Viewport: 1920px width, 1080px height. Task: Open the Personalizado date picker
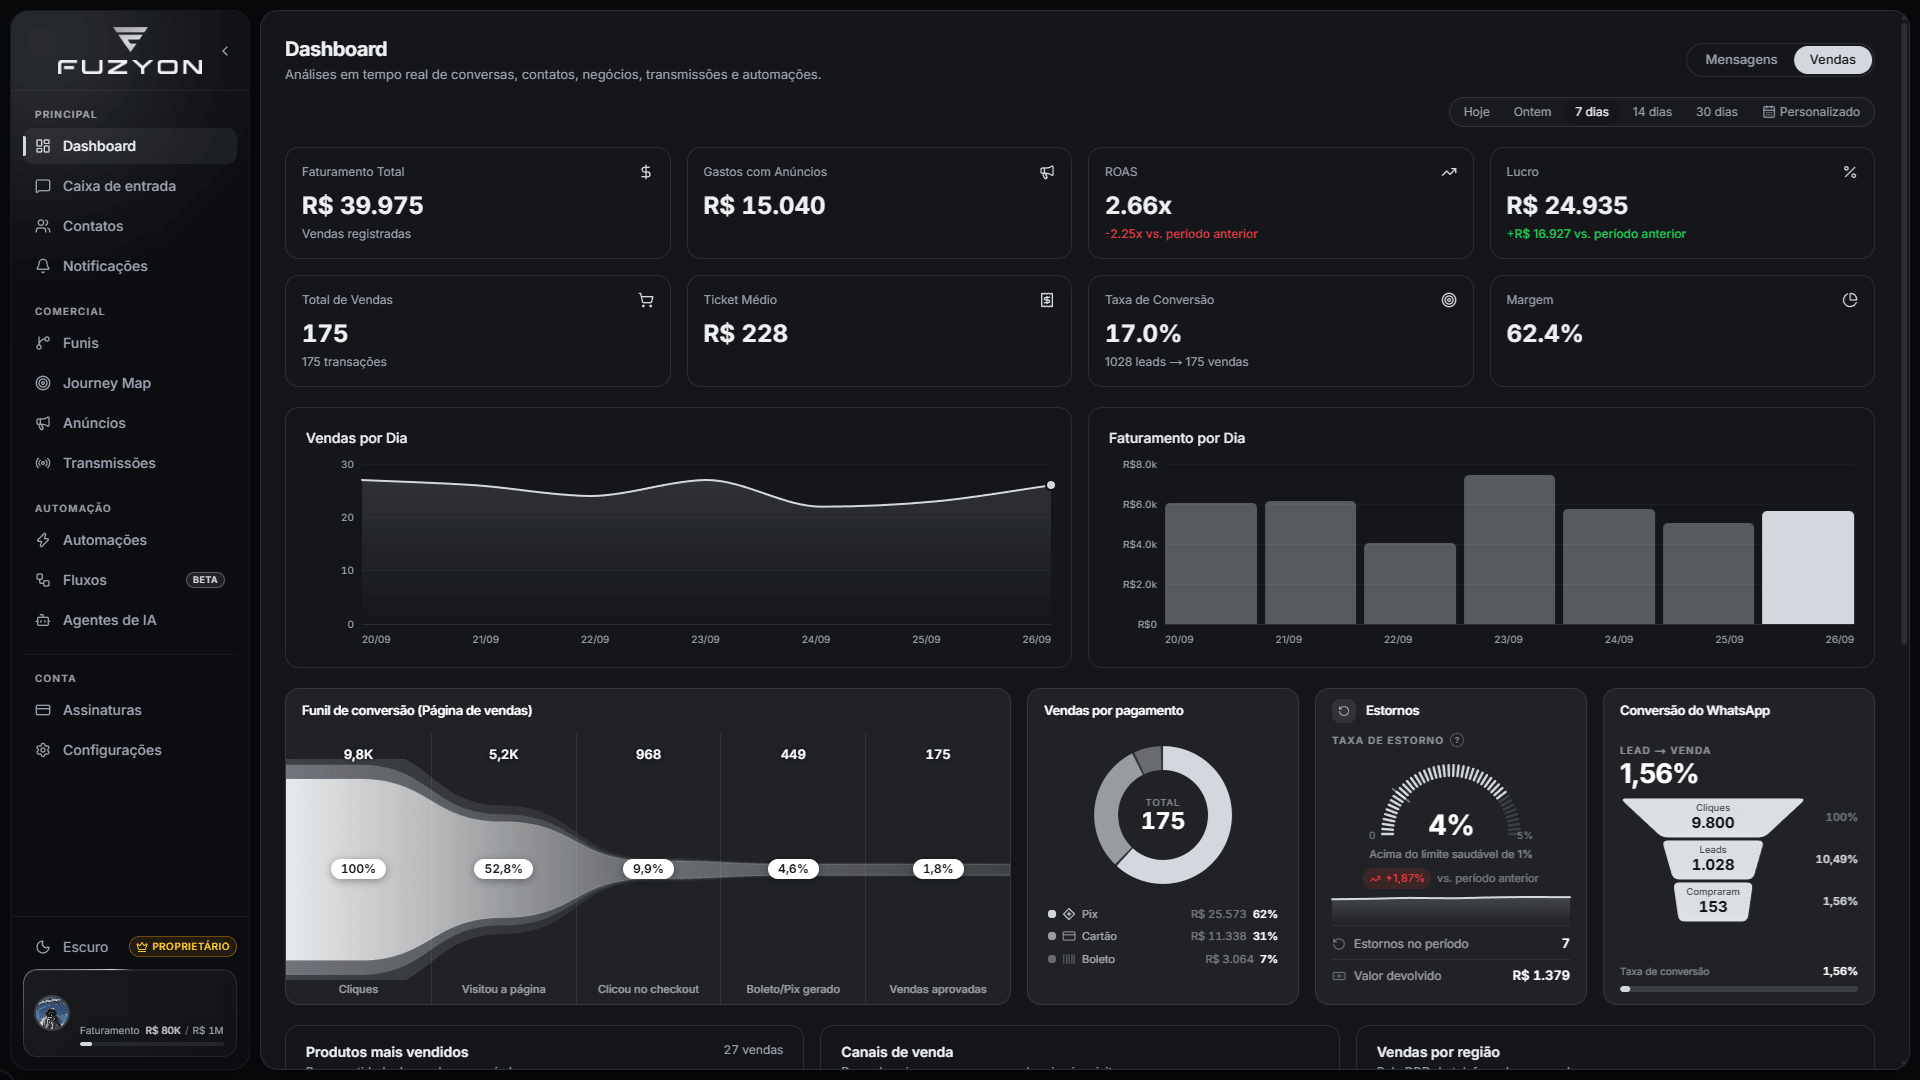[x=1811, y=112]
